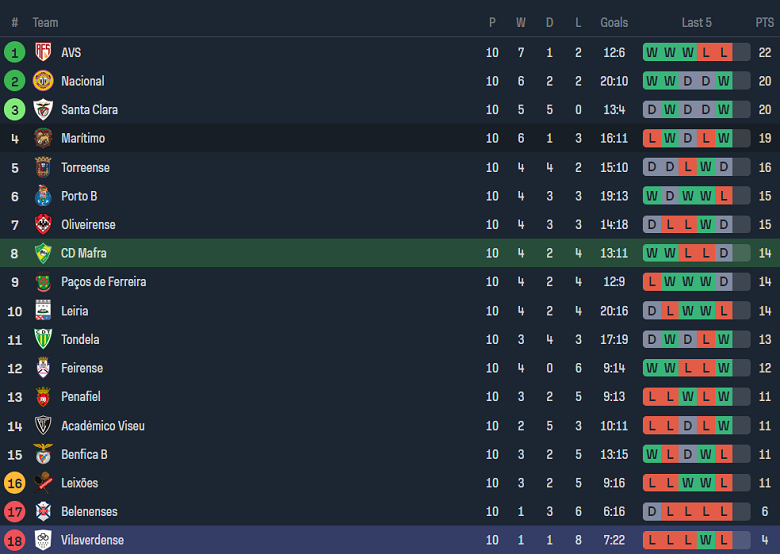Viewport: 780px width, 554px height.
Task: Click the Benfica B eagle crest
Action: 43,454
